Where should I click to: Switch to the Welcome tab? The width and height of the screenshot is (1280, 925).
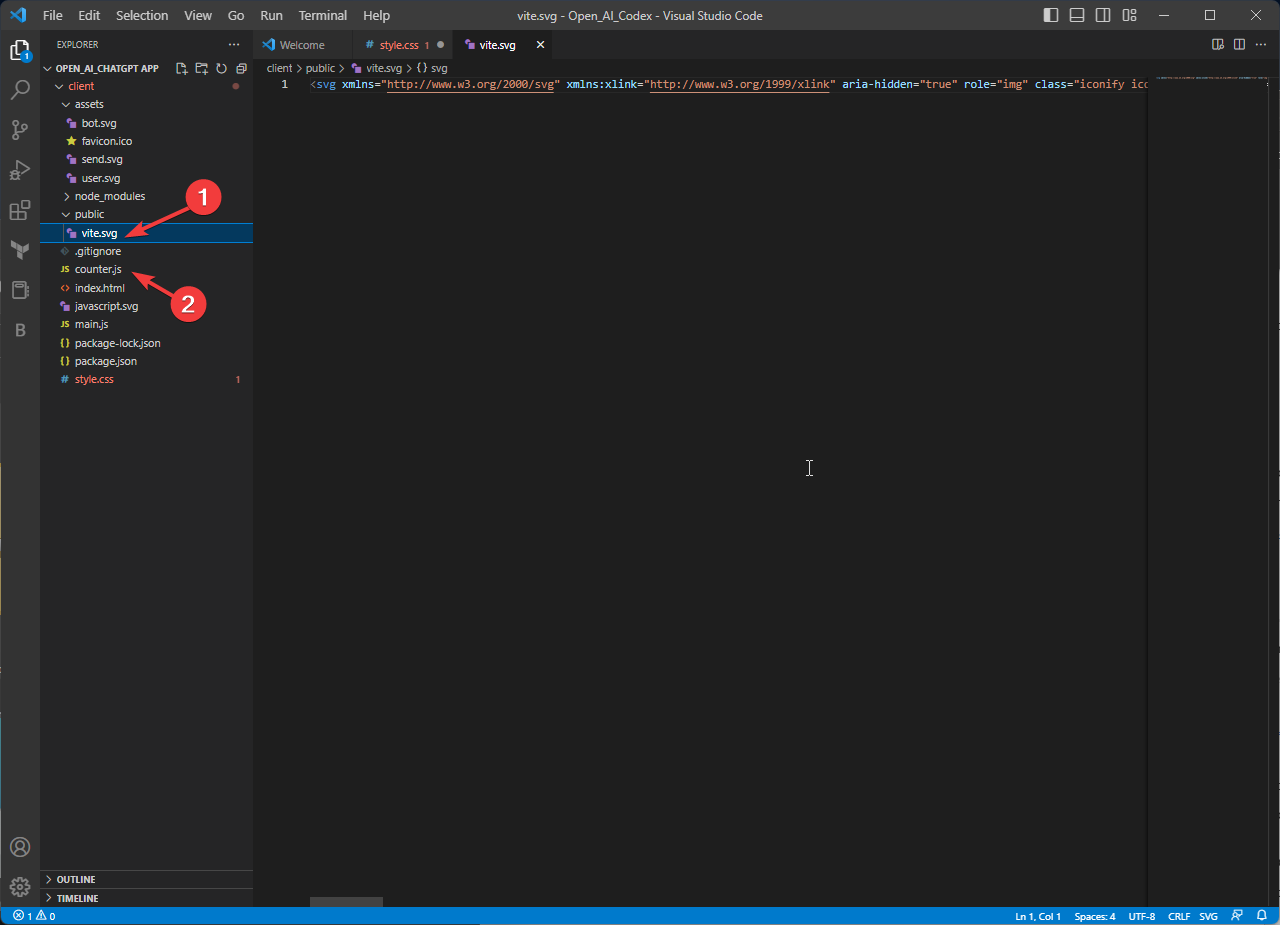click(303, 45)
